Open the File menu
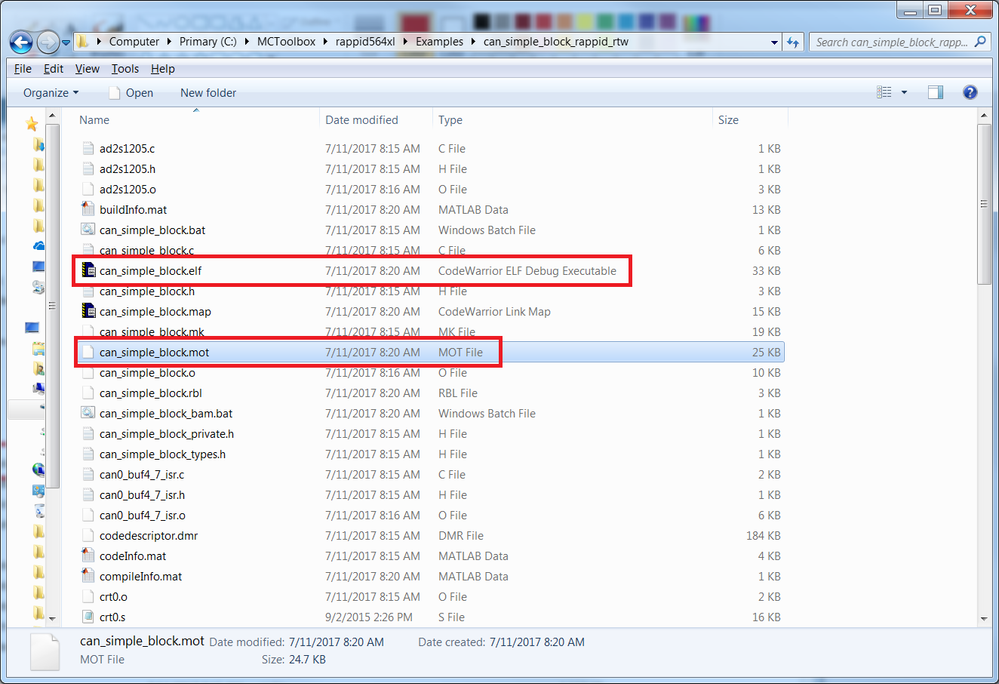The height and width of the screenshot is (684, 999). pyautogui.click(x=22, y=69)
